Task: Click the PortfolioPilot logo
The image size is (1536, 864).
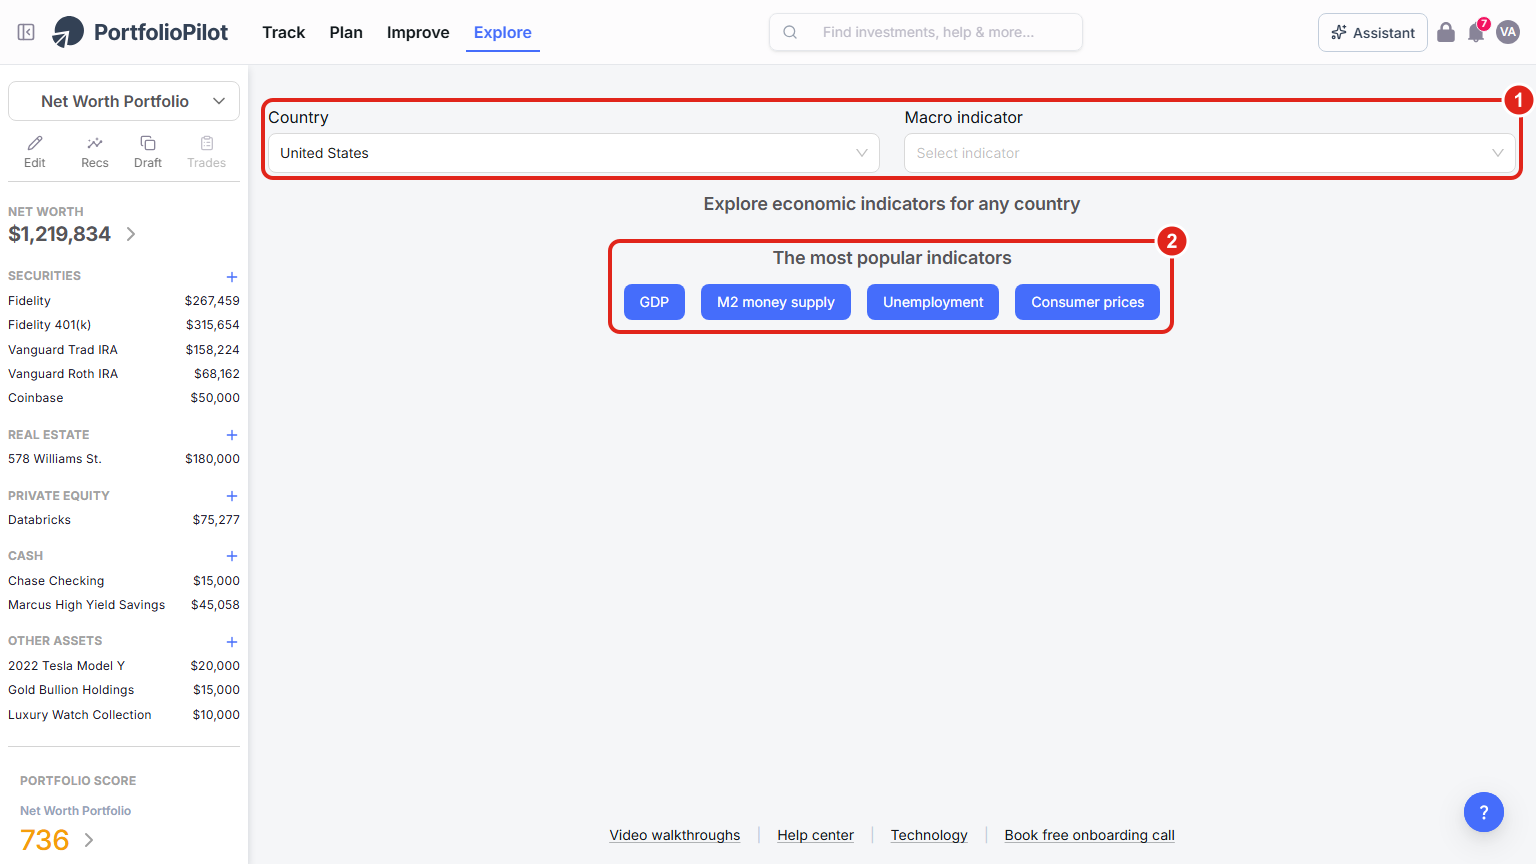Action: click(x=140, y=32)
